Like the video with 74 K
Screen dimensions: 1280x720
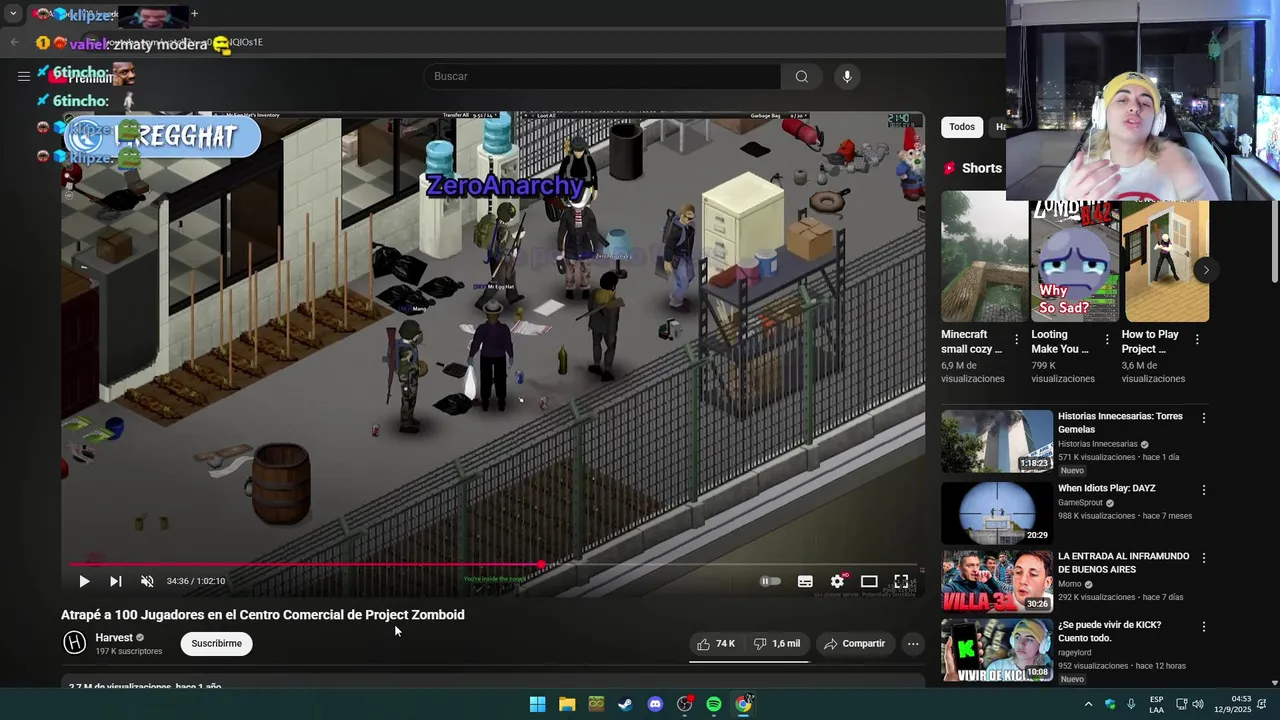pos(717,644)
